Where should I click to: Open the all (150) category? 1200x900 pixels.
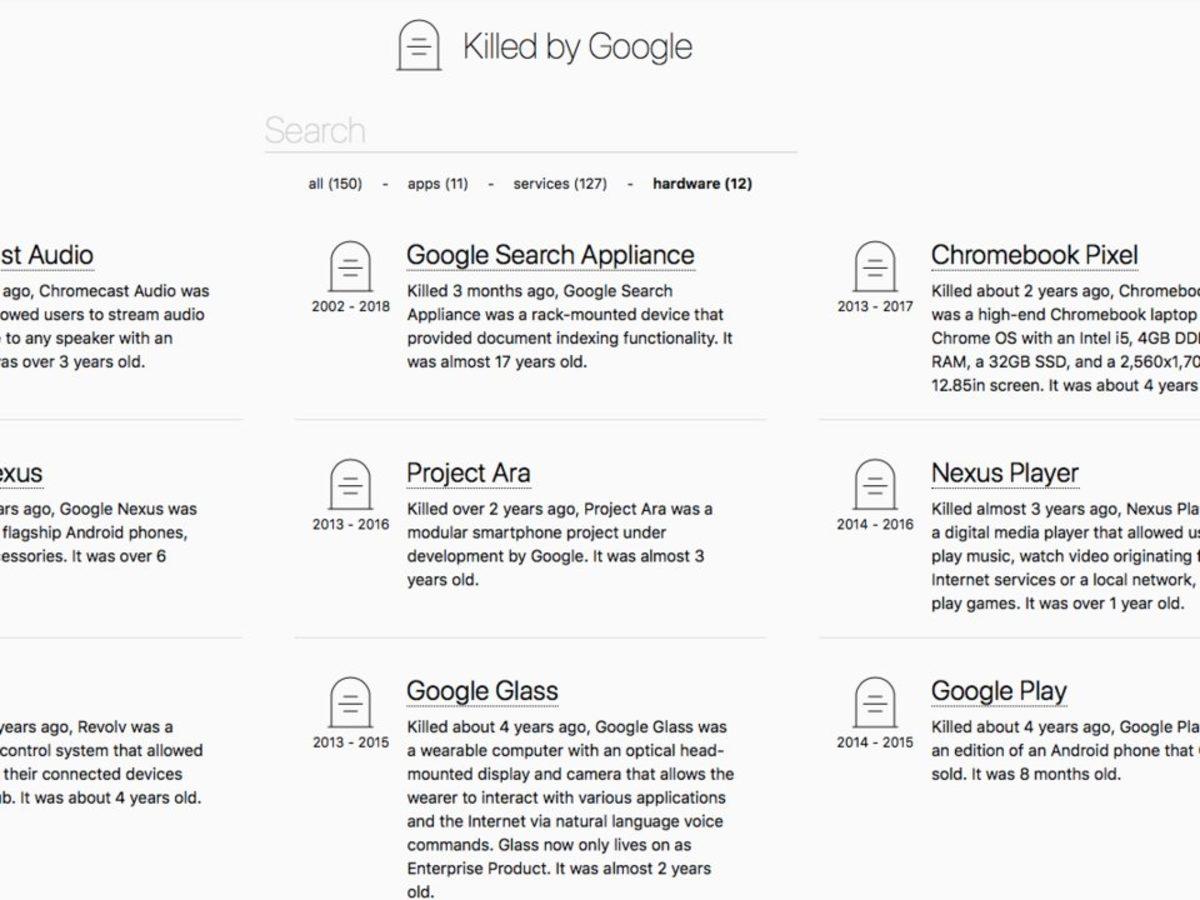point(335,184)
